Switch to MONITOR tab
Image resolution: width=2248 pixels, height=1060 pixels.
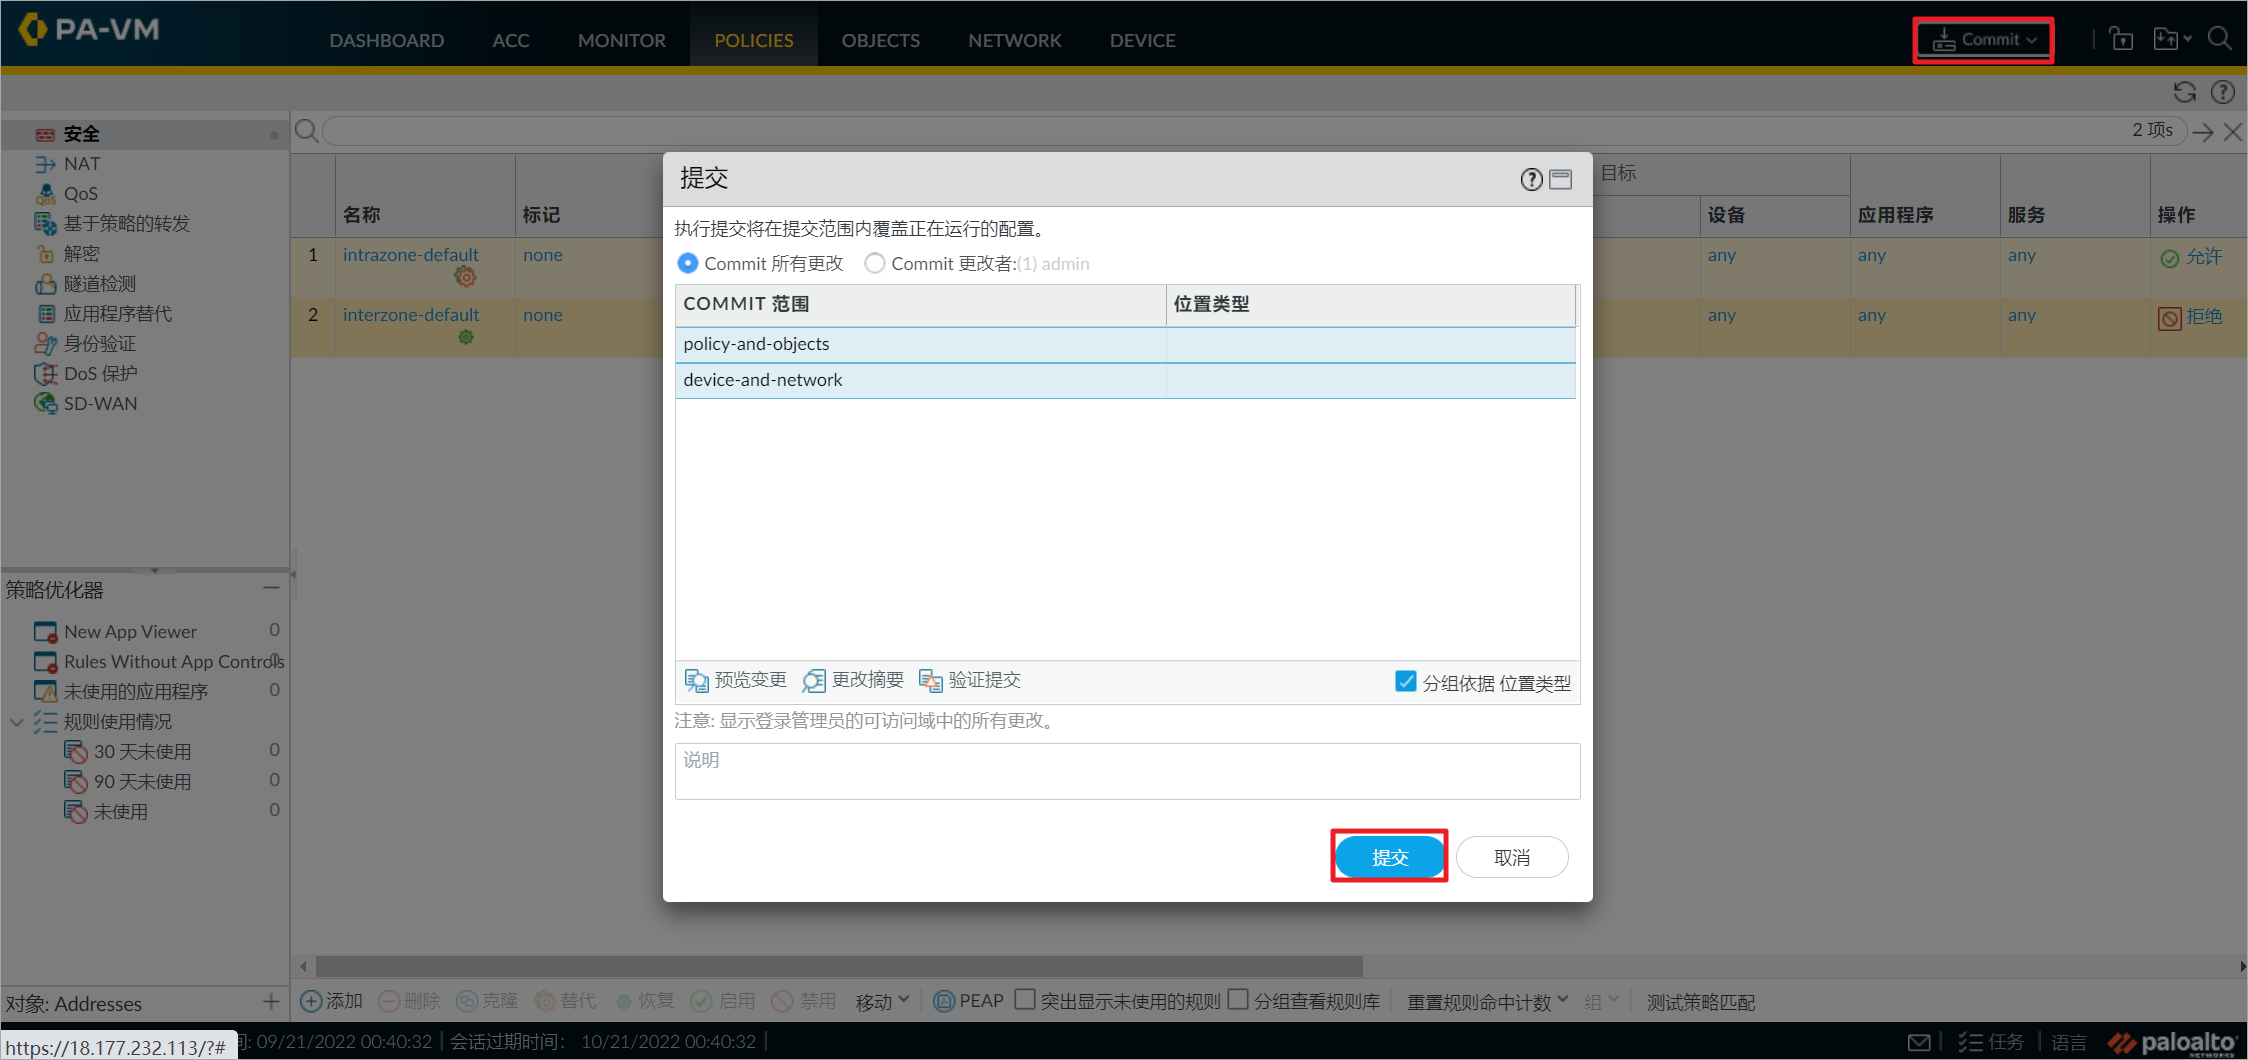[621, 40]
